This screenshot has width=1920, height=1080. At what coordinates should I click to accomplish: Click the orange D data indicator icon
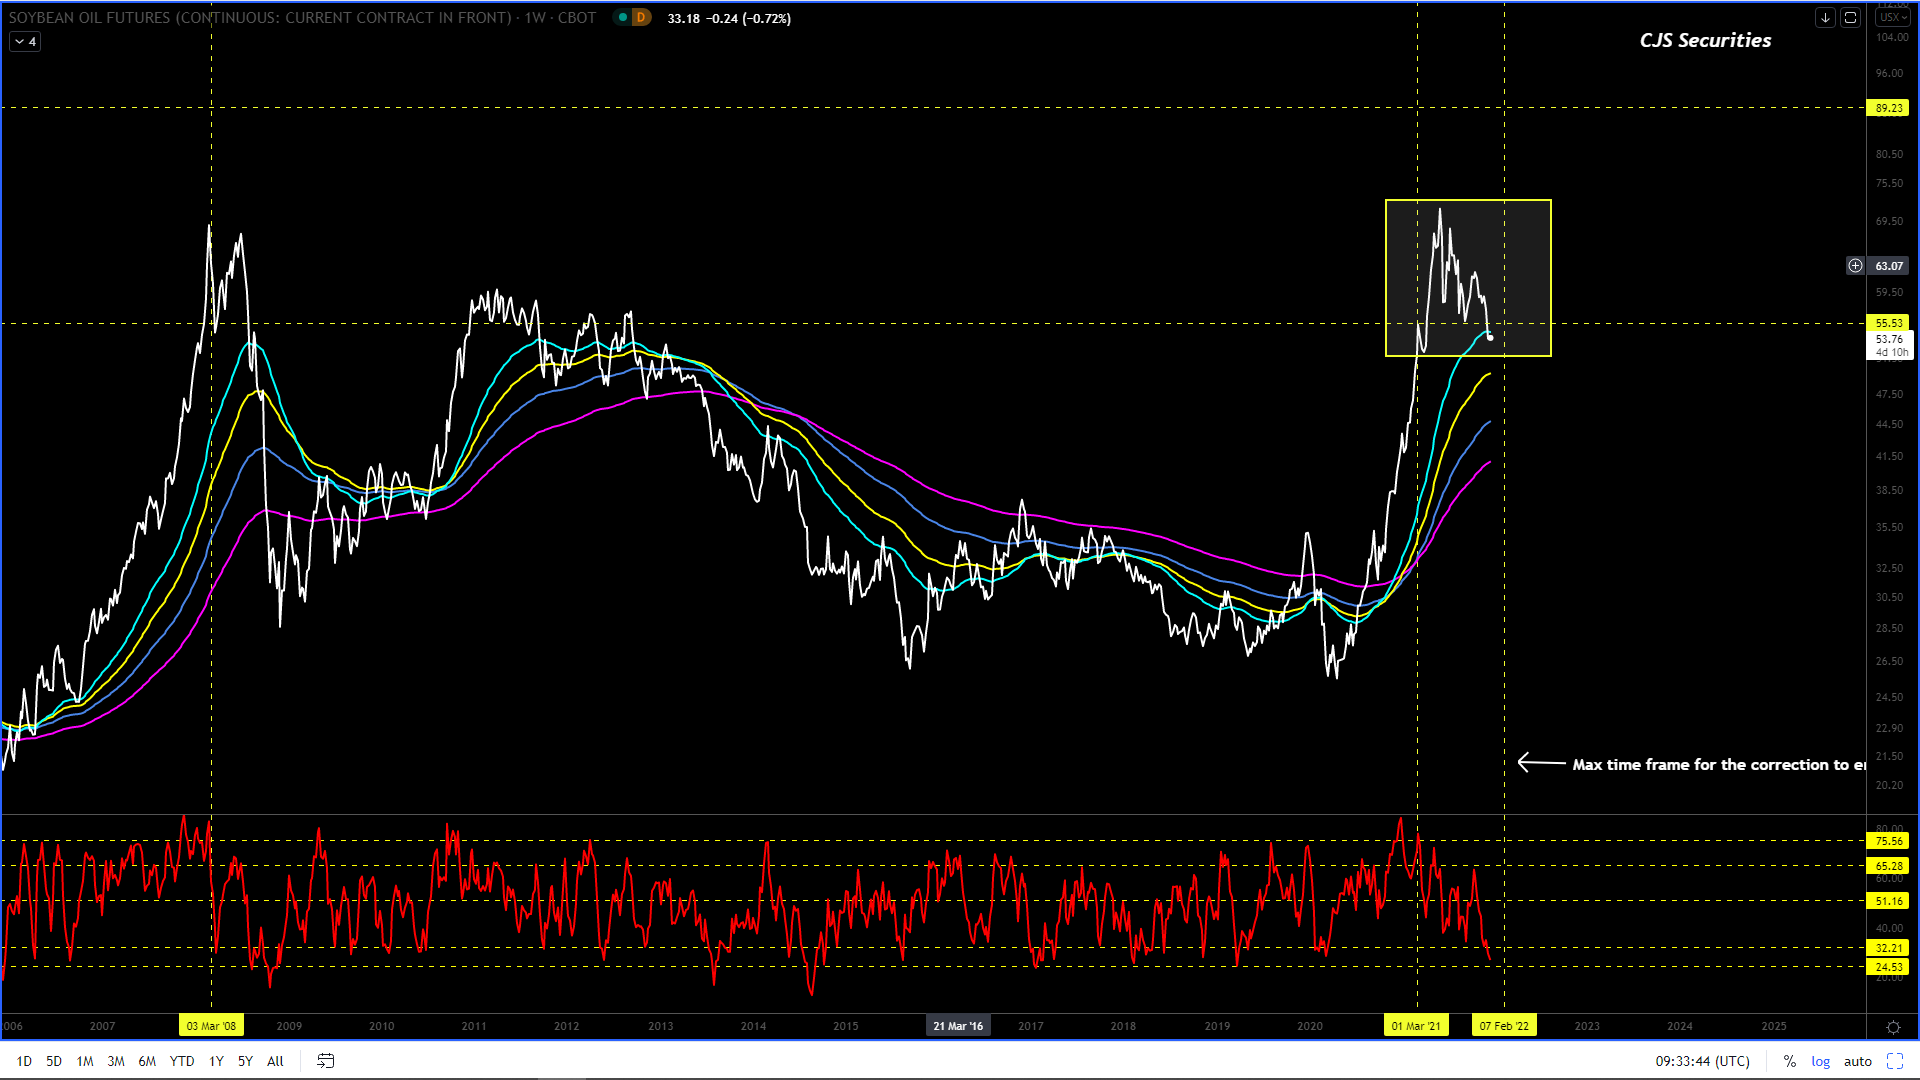click(641, 18)
